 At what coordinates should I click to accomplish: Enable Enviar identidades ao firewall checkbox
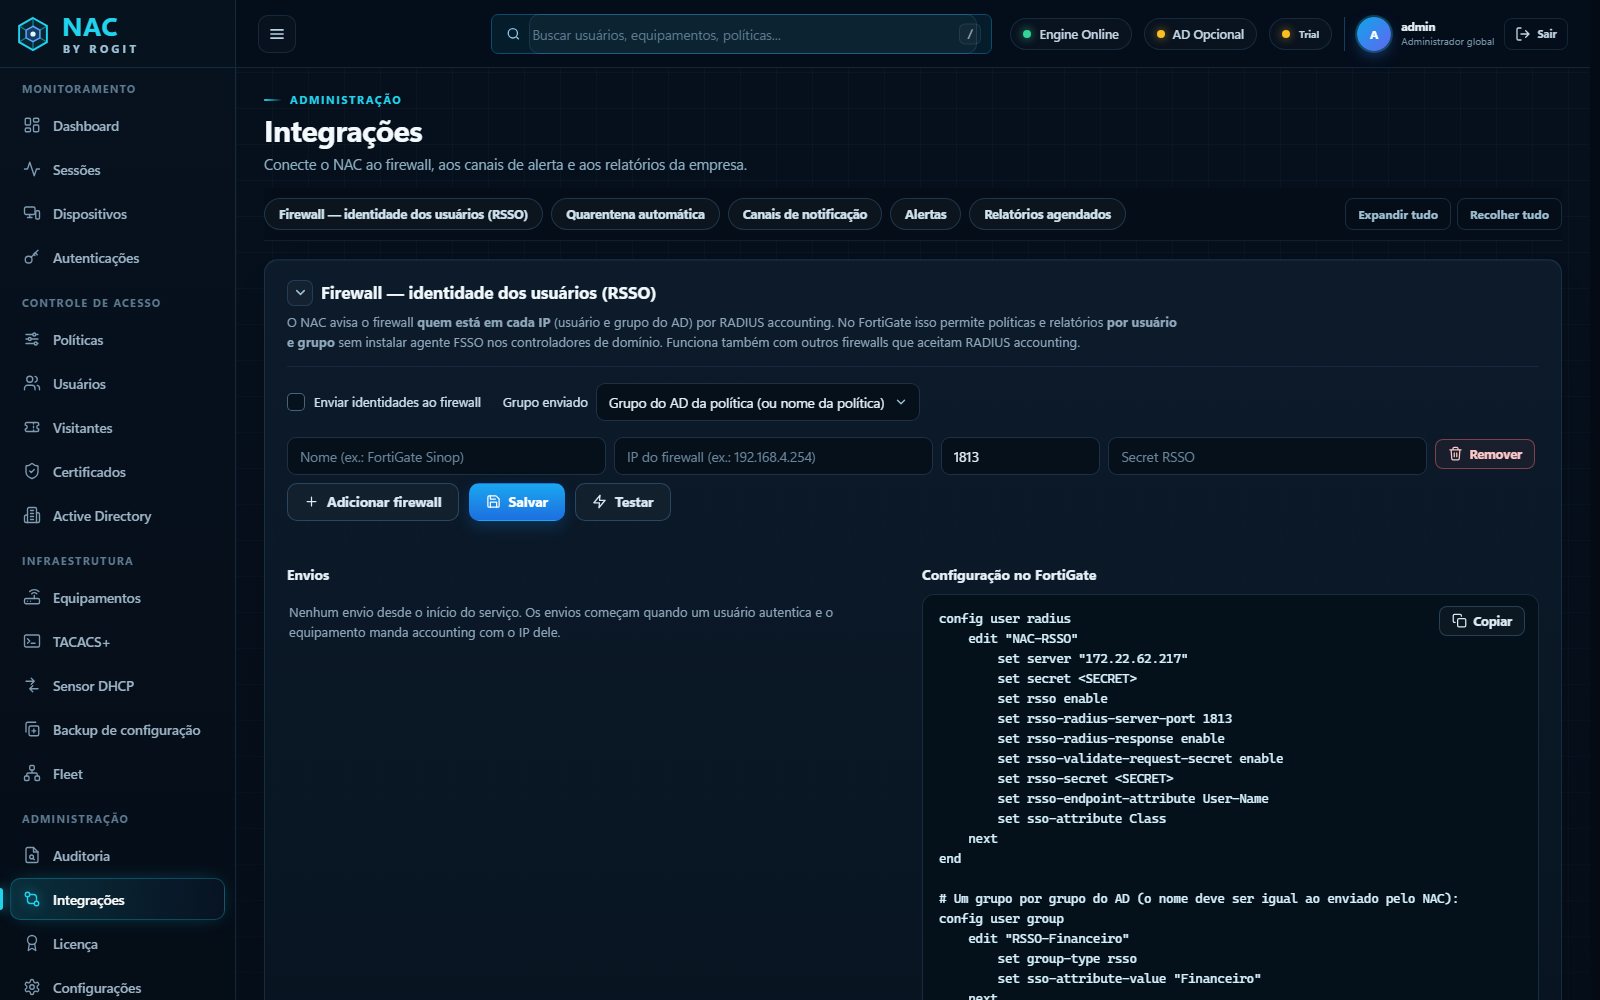tap(296, 402)
